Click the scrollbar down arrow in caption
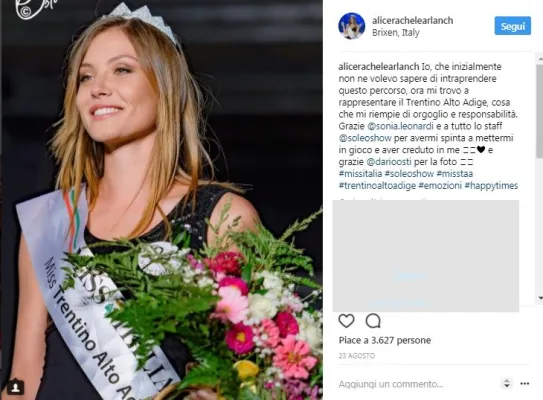Image resolution: width=543 pixels, height=400 pixels. click(540, 298)
